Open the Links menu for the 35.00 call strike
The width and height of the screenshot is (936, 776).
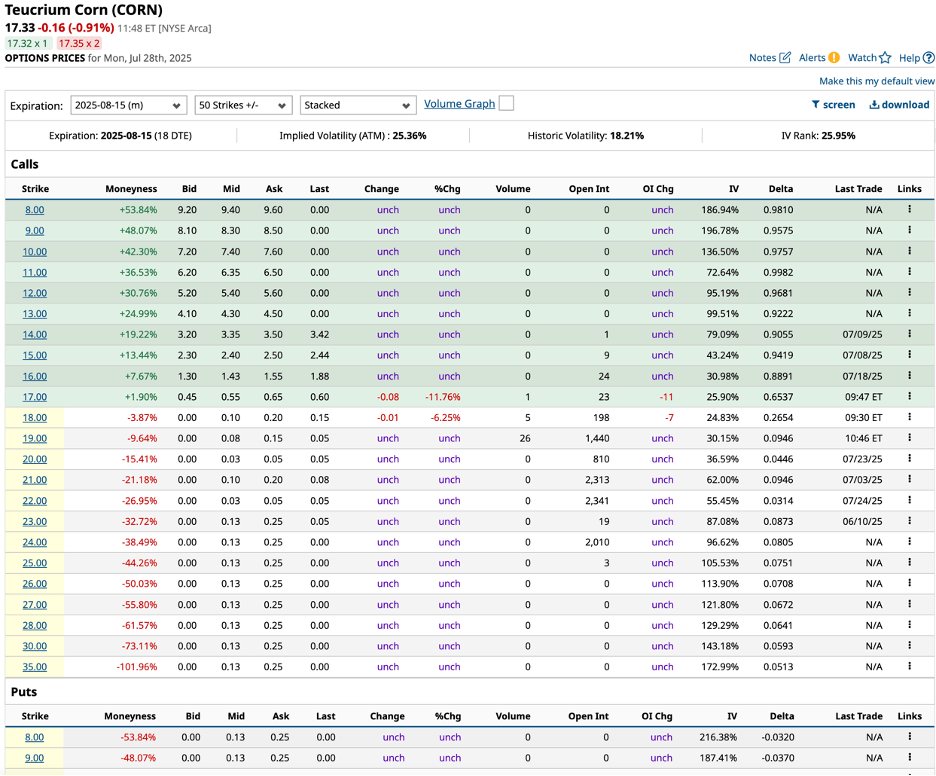point(908,666)
